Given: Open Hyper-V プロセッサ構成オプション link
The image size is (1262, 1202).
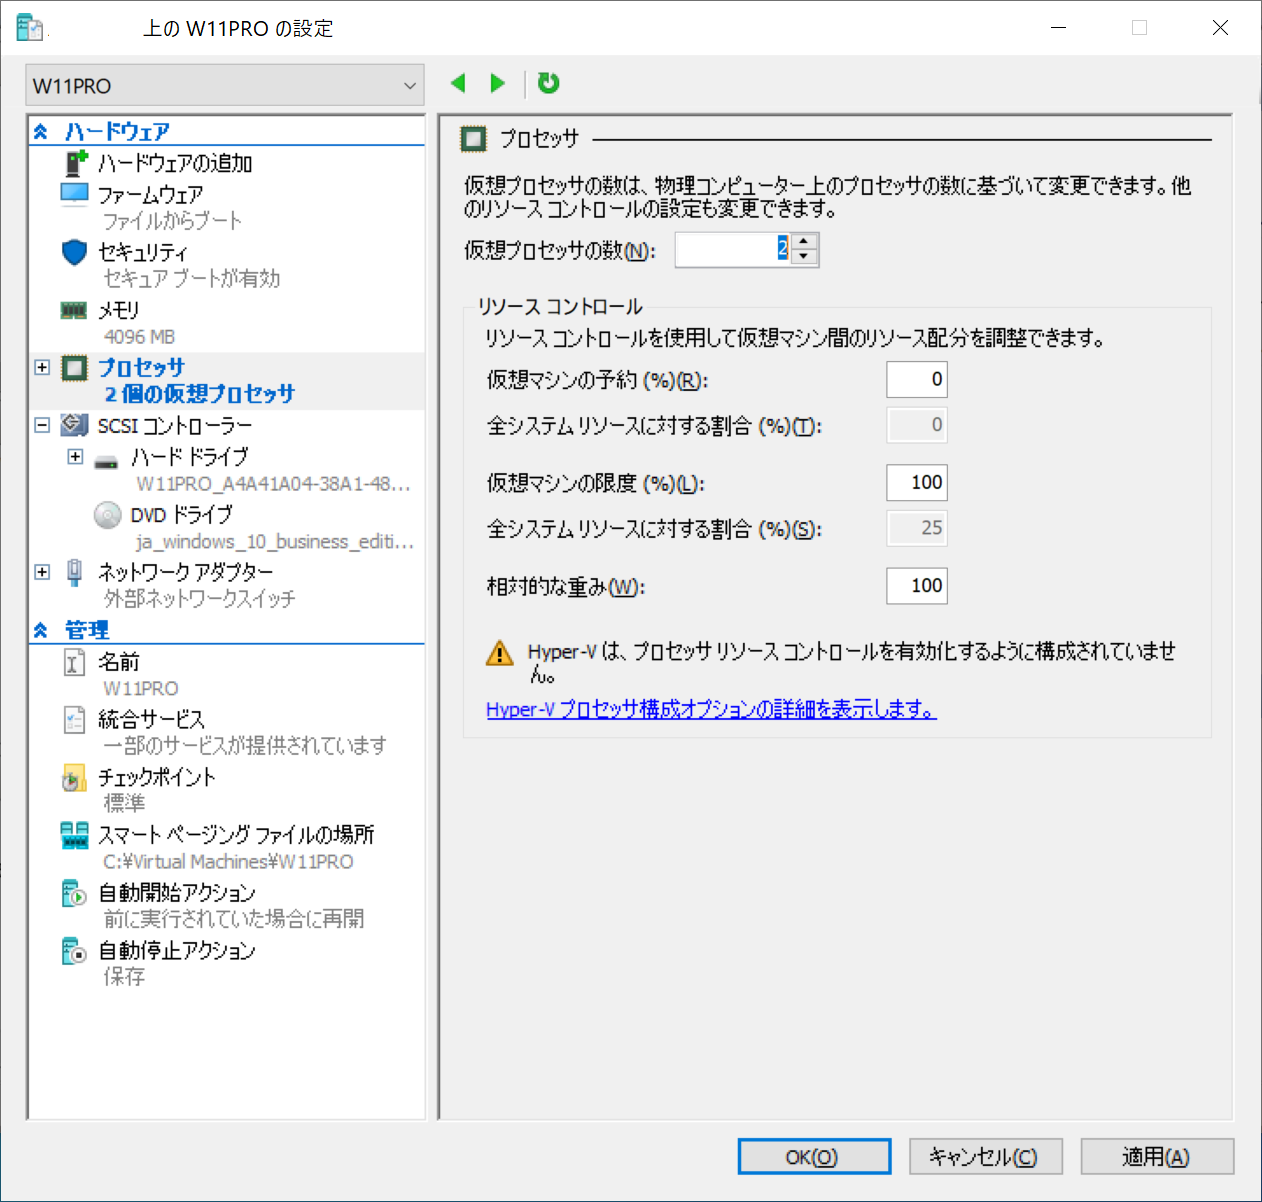Looking at the screenshot, I should click(711, 709).
